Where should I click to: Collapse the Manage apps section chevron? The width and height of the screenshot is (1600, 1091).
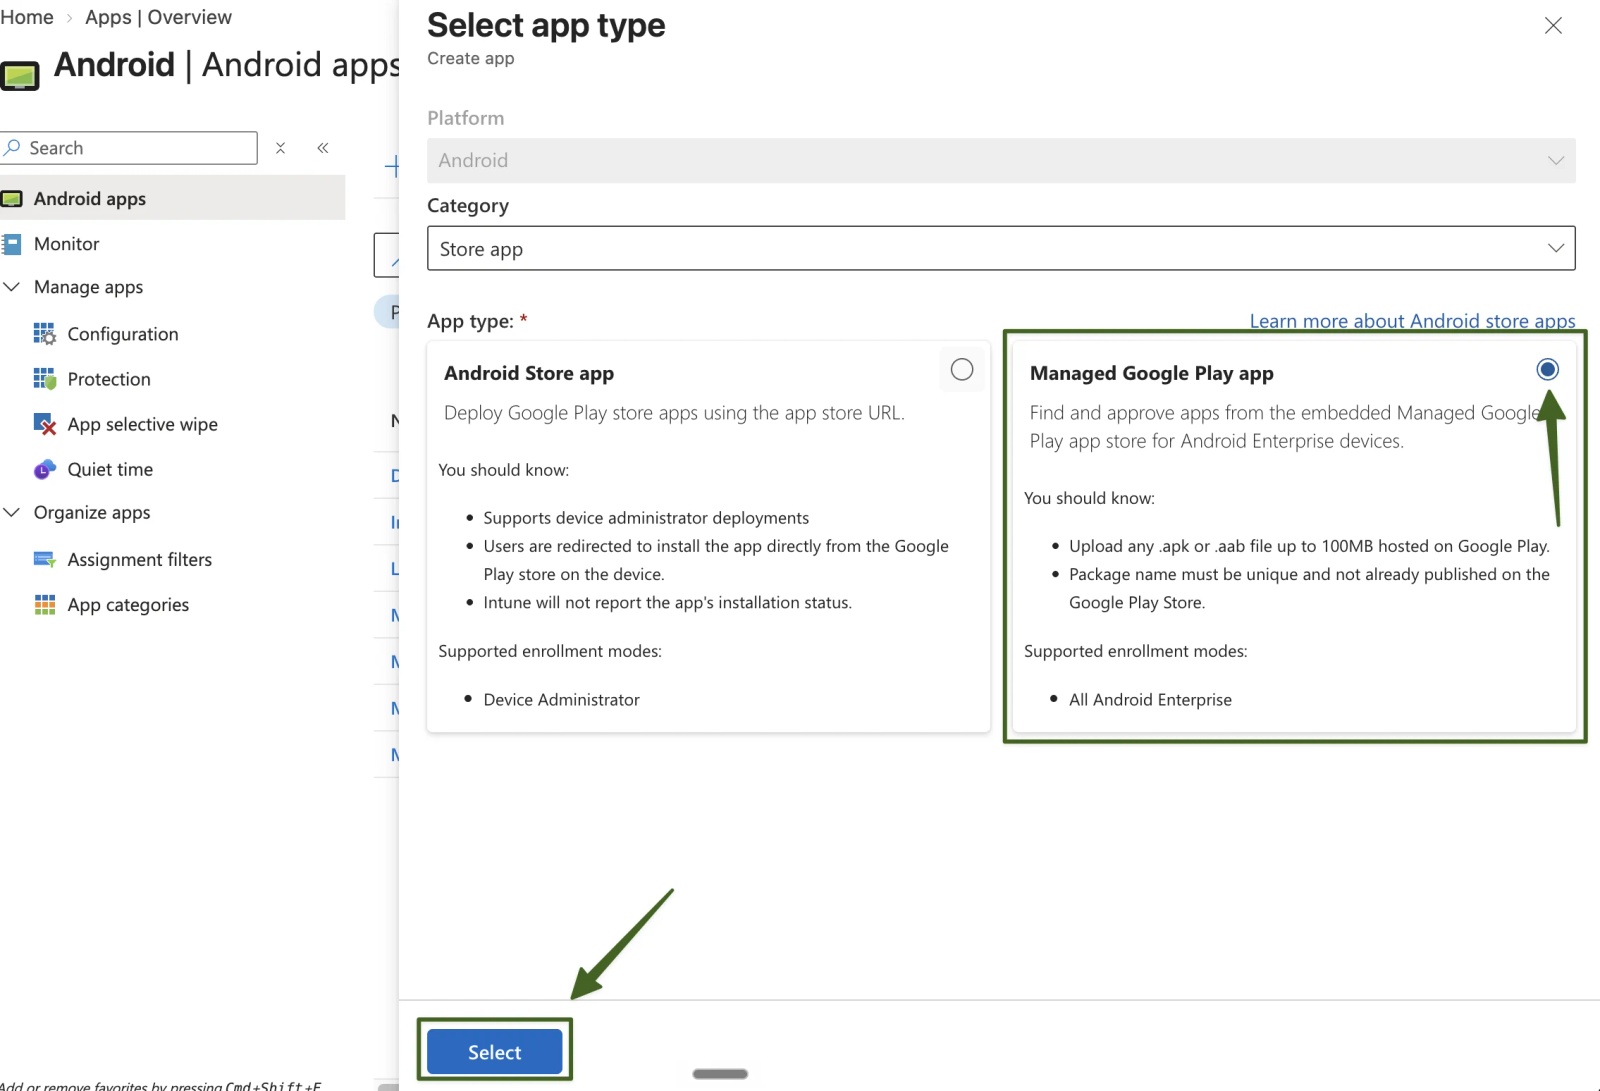click(12, 287)
